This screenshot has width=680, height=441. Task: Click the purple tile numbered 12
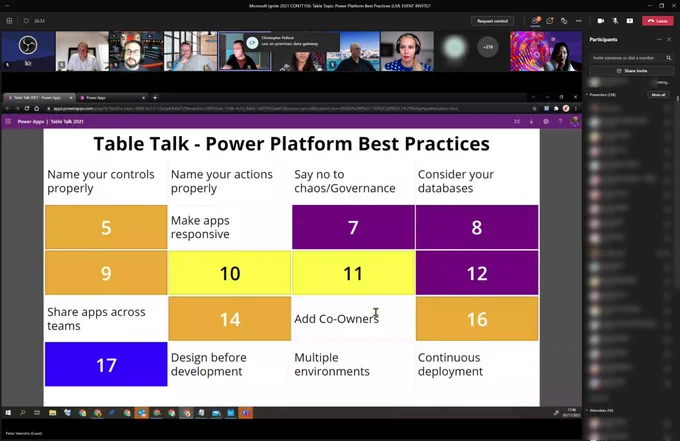477,273
